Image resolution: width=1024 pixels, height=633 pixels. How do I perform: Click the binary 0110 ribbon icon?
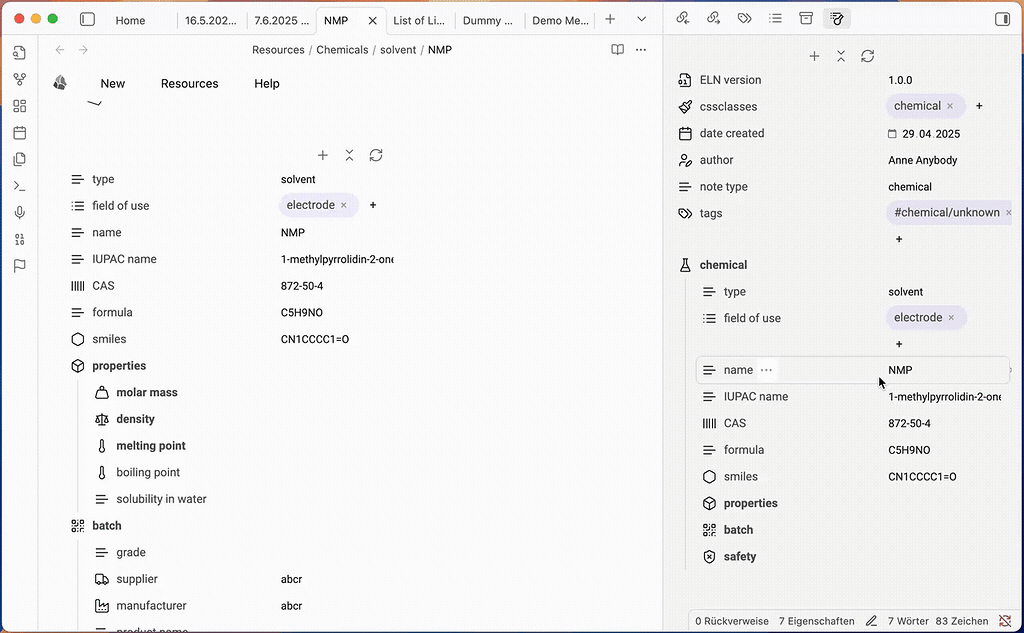20,239
